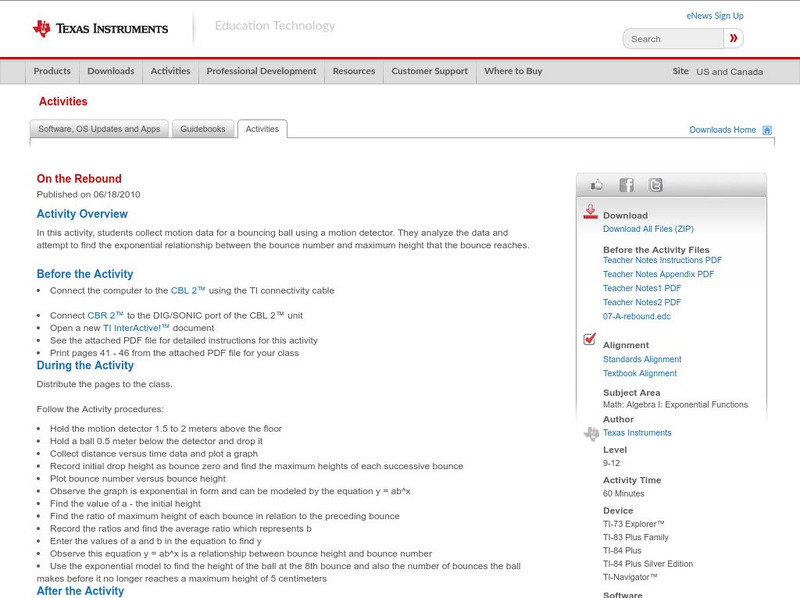
Task: Click Math: Algebra I: Exponential Functions text
Action: click(x=676, y=405)
